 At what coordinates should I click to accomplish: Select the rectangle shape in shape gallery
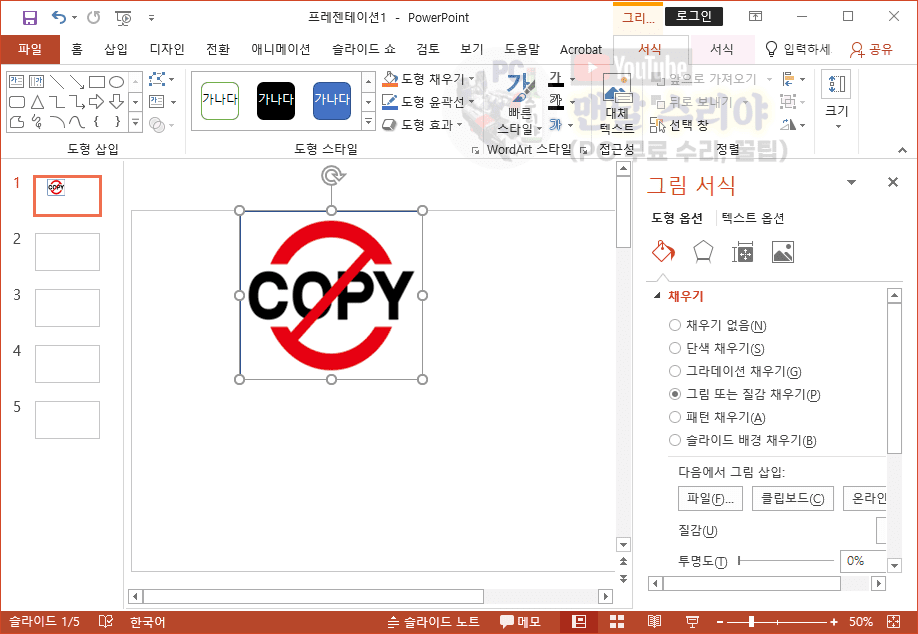pyautogui.click(x=97, y=81)
